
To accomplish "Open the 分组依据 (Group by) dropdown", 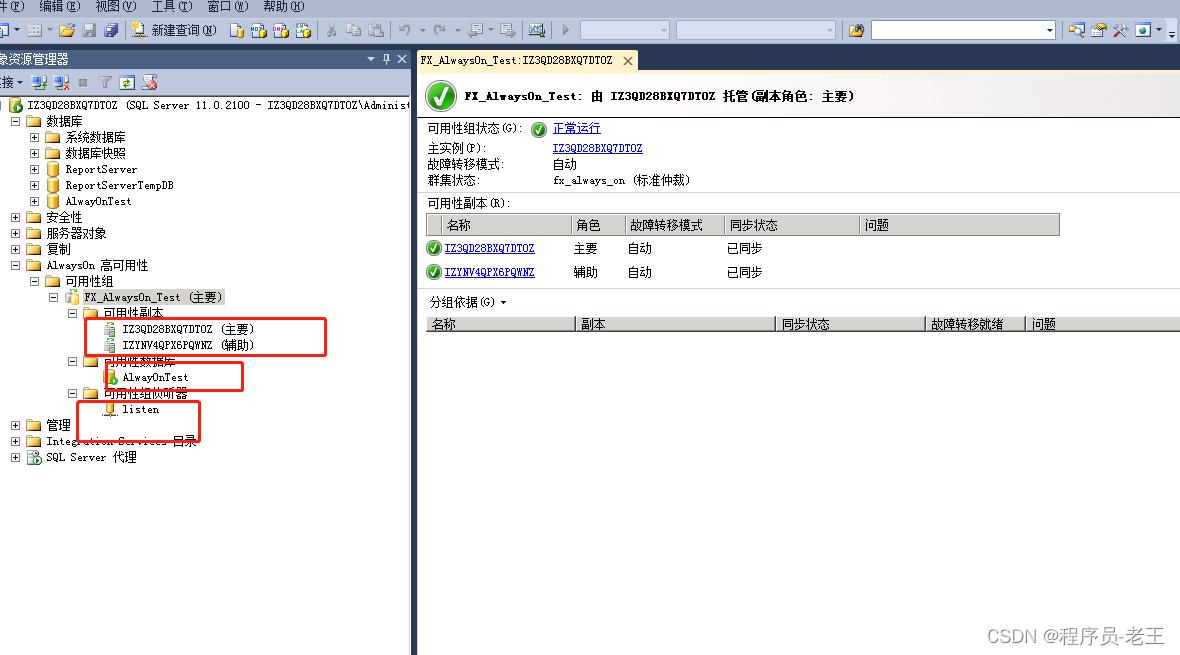I will click(x=468, y=302).
